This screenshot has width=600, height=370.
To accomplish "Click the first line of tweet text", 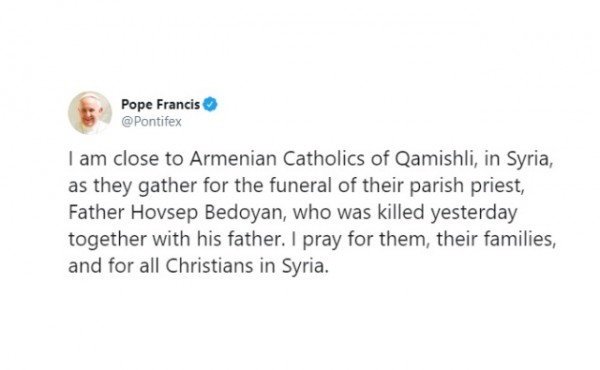I will [x=311, y=159].
